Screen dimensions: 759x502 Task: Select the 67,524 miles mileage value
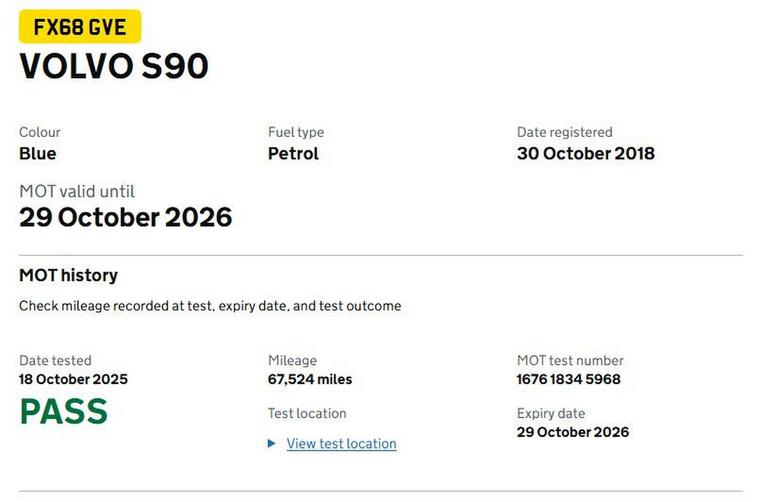click(310, 380)
